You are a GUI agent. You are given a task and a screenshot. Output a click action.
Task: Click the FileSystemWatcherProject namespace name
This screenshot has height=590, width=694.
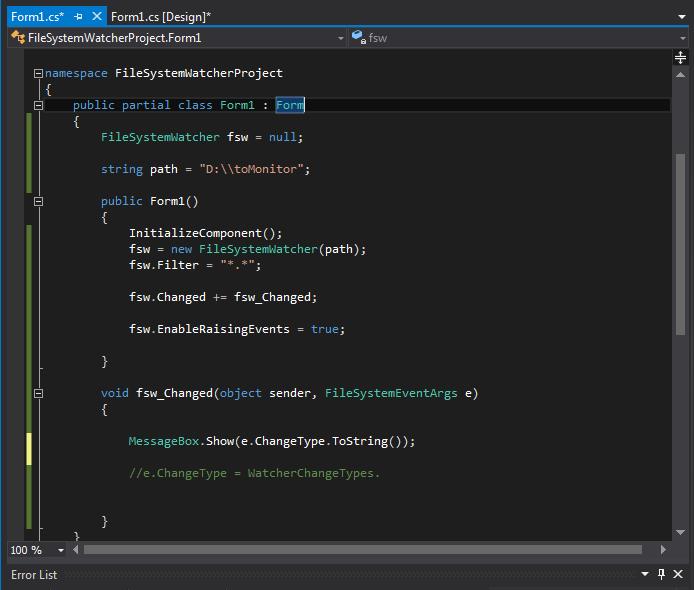(x=199, y=73)
